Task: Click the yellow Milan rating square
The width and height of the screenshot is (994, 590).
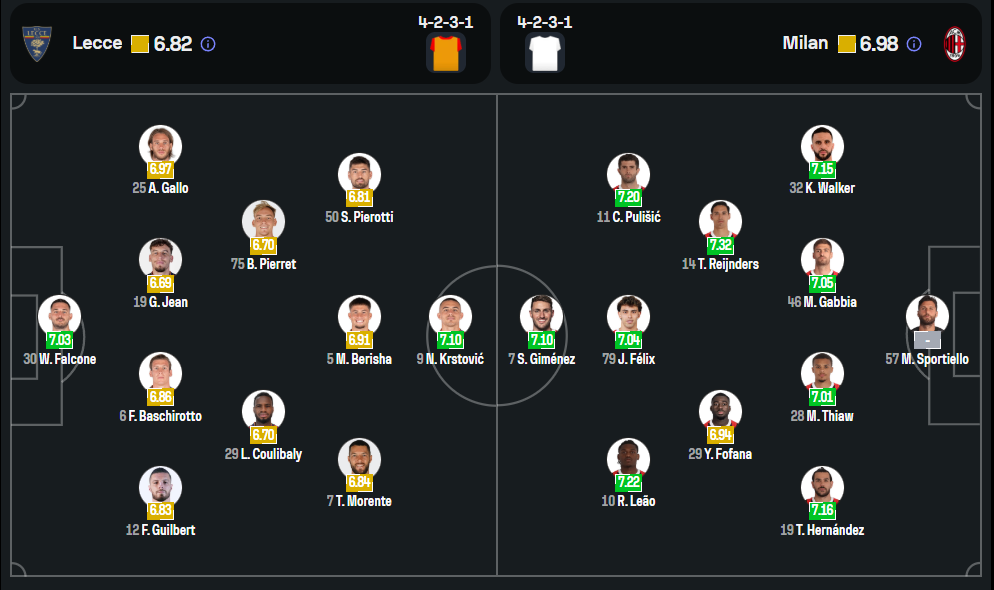Action: 846,44
